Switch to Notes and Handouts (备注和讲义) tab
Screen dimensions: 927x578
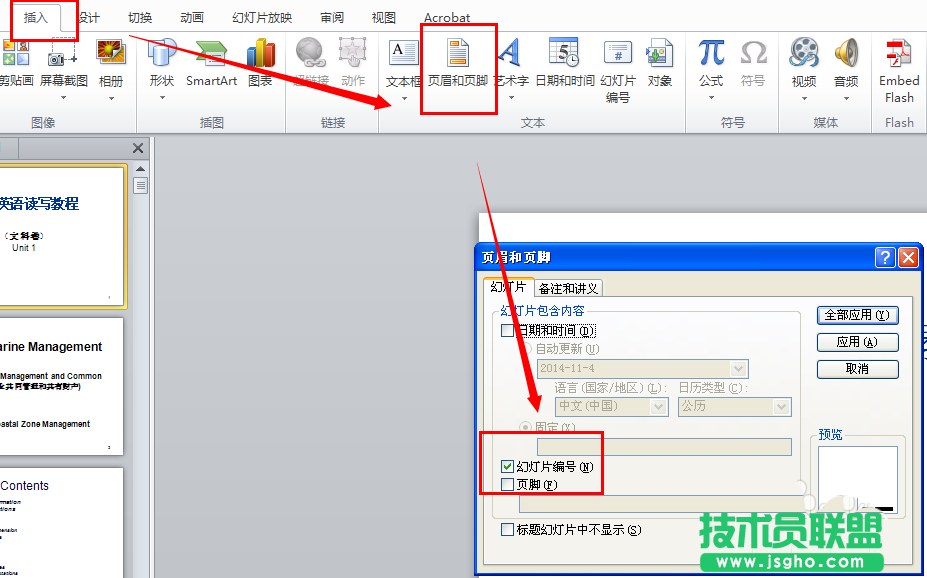pos(568,288)
